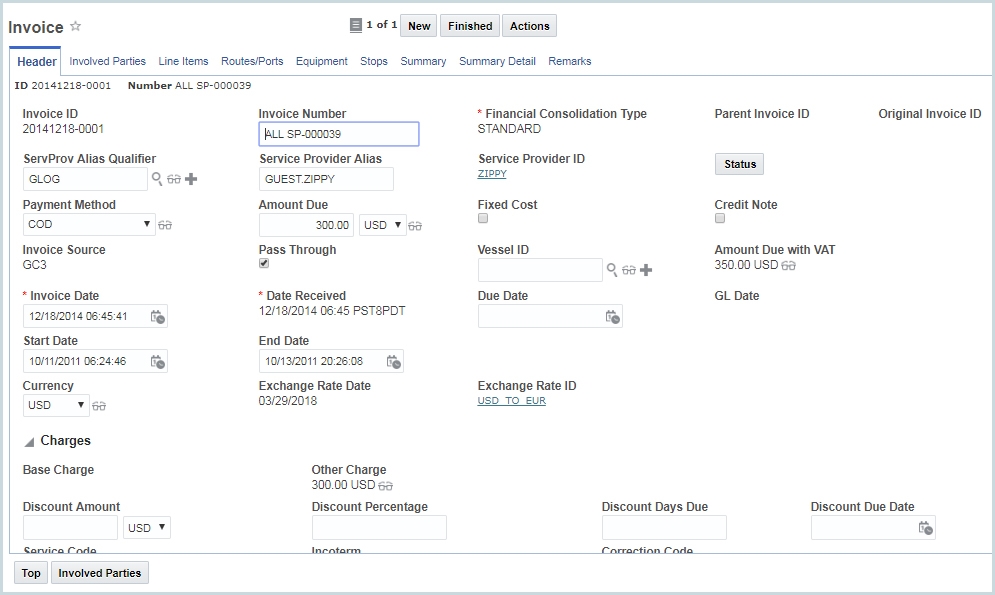Open the Invoice Date calendar picker
The image size is (995, 595).
tap(158, 317)
